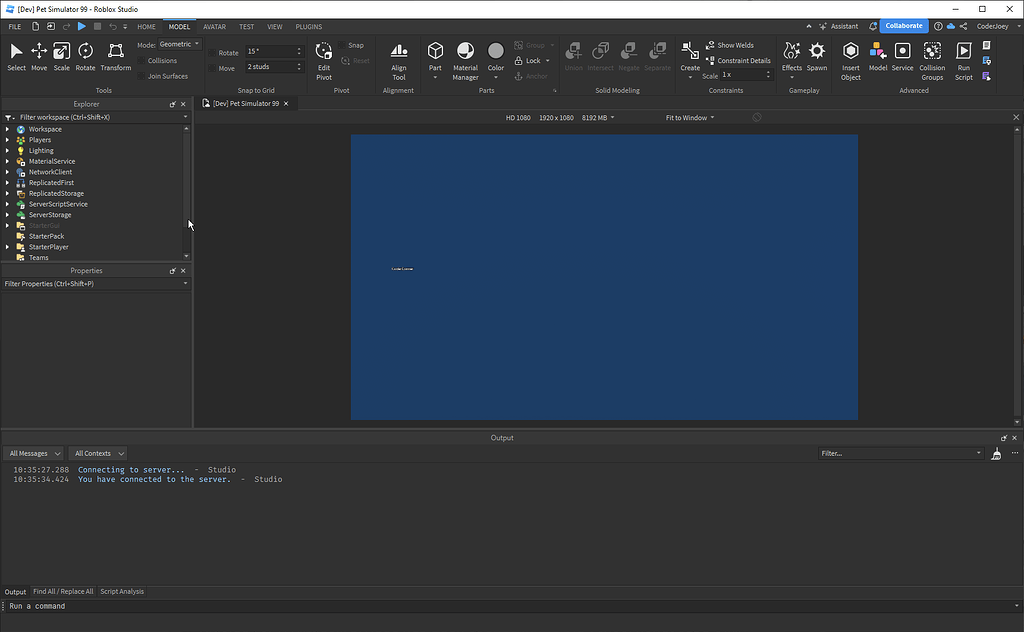Select the Scale tool
Screen dimensions: 1024x632
click(62, 55)
